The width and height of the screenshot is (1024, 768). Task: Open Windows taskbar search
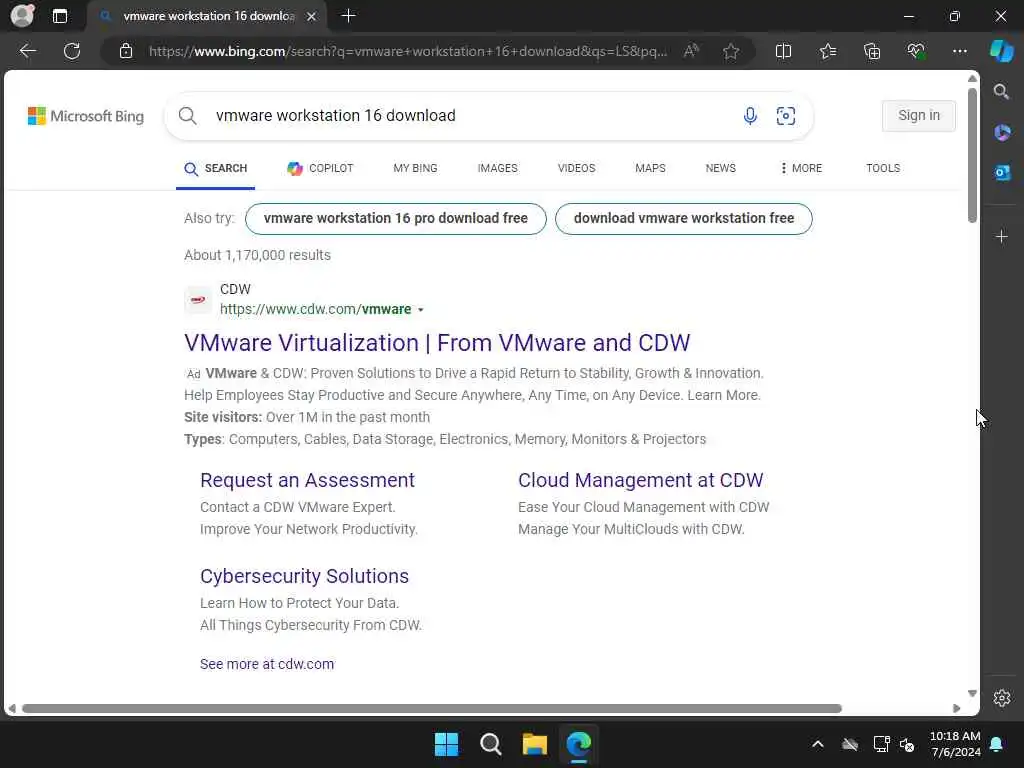pos(490,744)
